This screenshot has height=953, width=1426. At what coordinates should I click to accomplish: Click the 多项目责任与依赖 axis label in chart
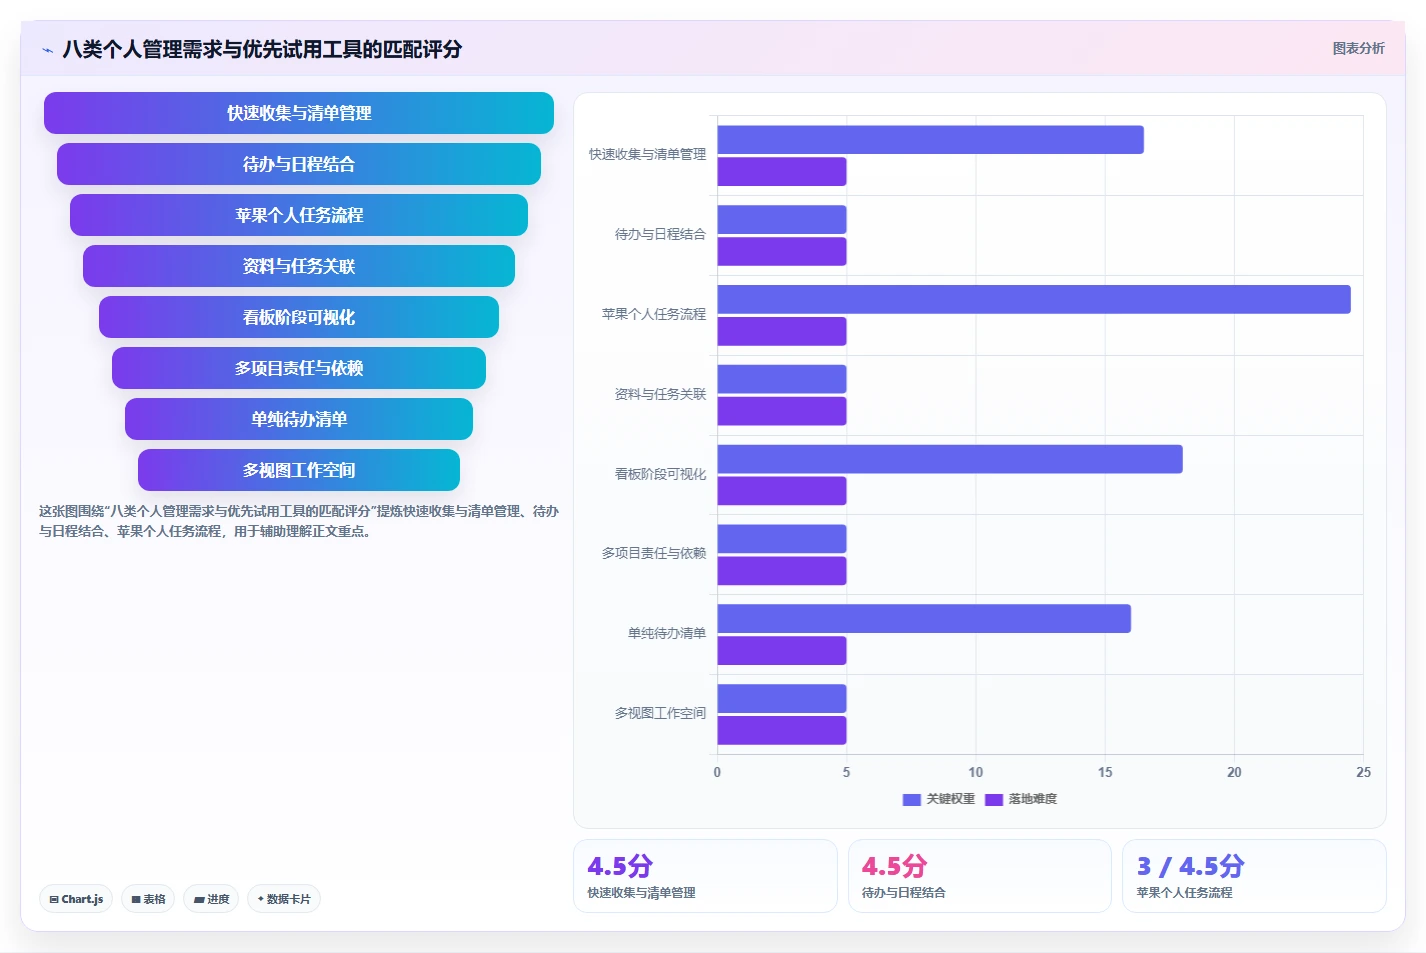[x=654, y=553]
